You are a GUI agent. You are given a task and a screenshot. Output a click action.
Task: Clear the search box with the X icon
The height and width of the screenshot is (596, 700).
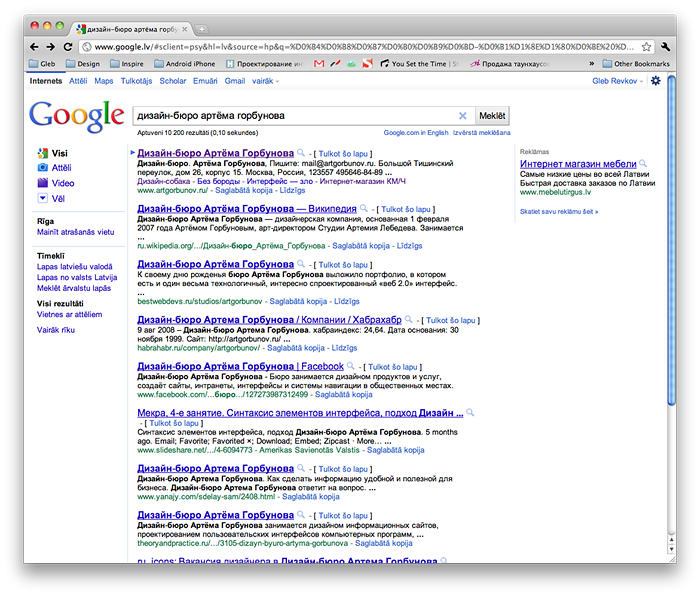pyautogui.click(x=462, y=116)
